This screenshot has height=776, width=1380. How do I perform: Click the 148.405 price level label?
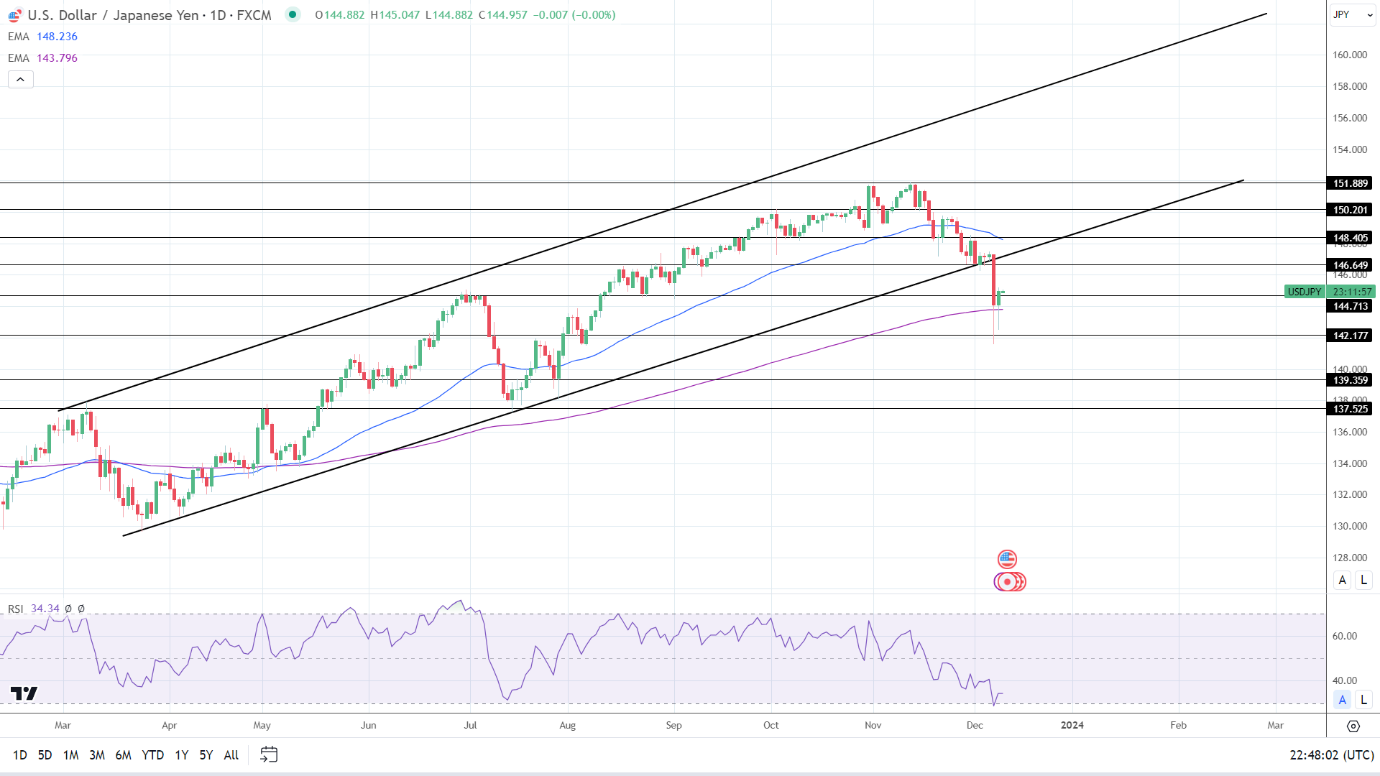[x=1349, y=238]
